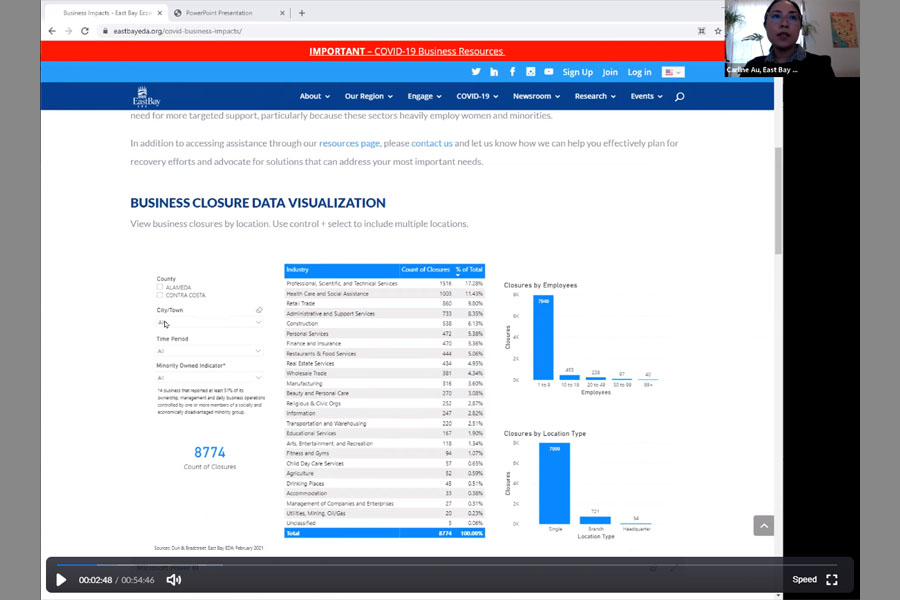Open the Twitter social icon
Image resolution: width=900 pixels, height=600 pixels.
[476, 72]
